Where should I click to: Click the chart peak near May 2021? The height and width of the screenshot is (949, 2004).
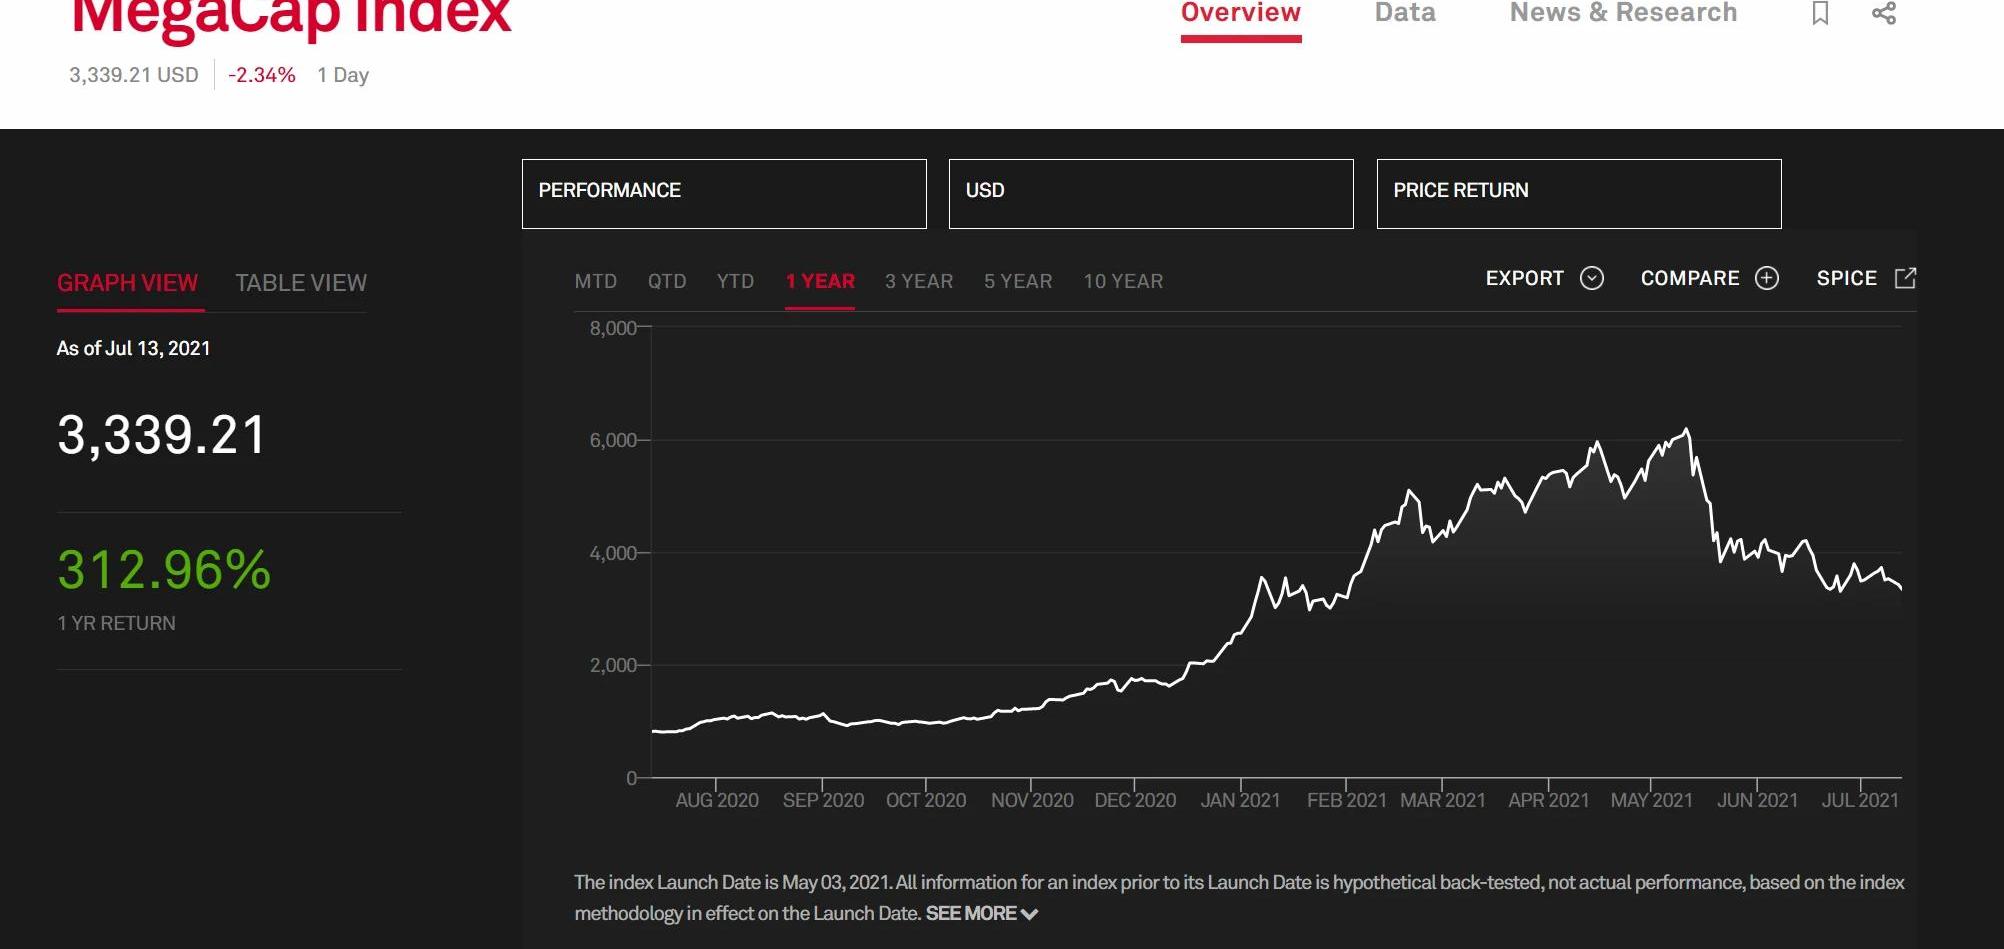pos(1687,430)
